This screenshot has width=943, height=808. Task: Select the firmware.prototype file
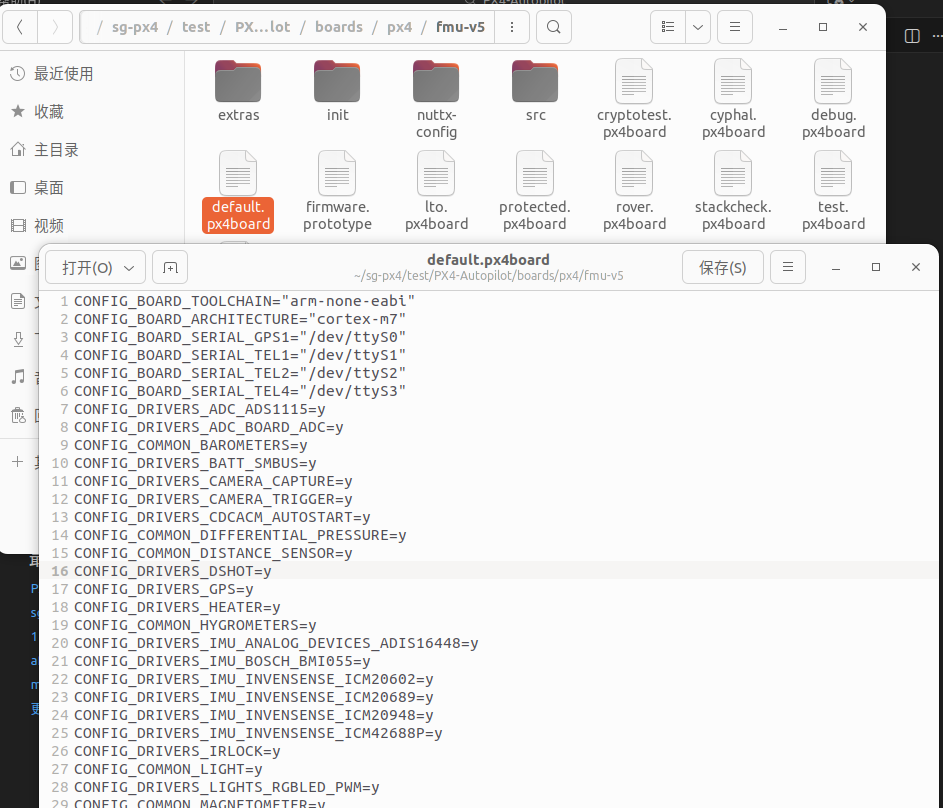[x=337, y=191]
